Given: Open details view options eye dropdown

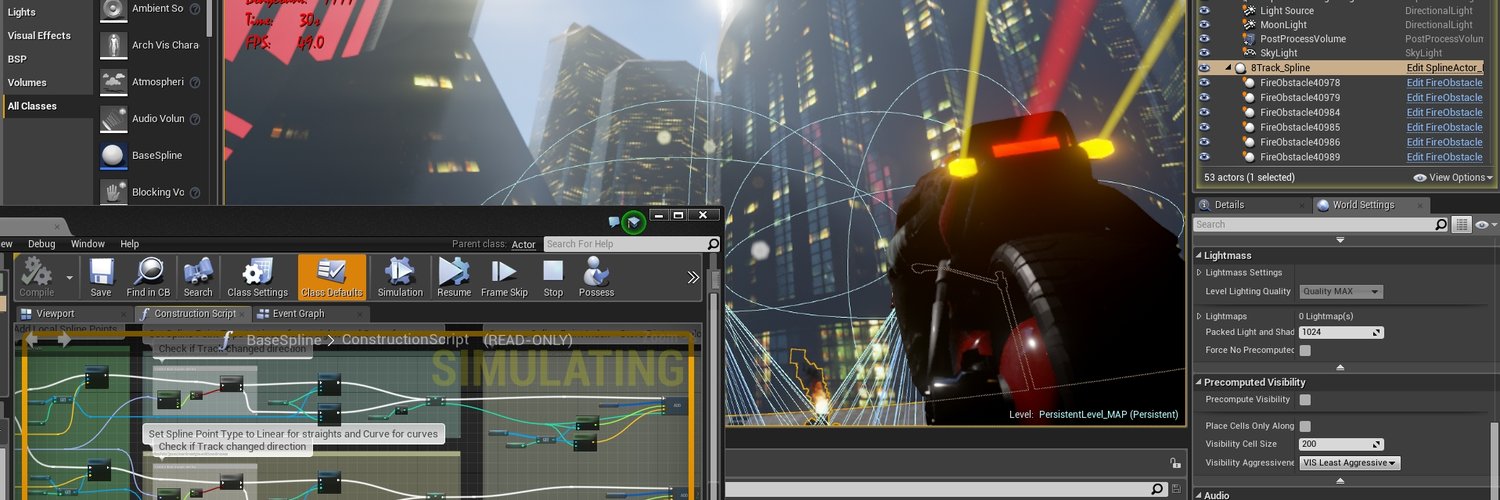Looking at the screenshot, I should click(x=1484, y=225).
